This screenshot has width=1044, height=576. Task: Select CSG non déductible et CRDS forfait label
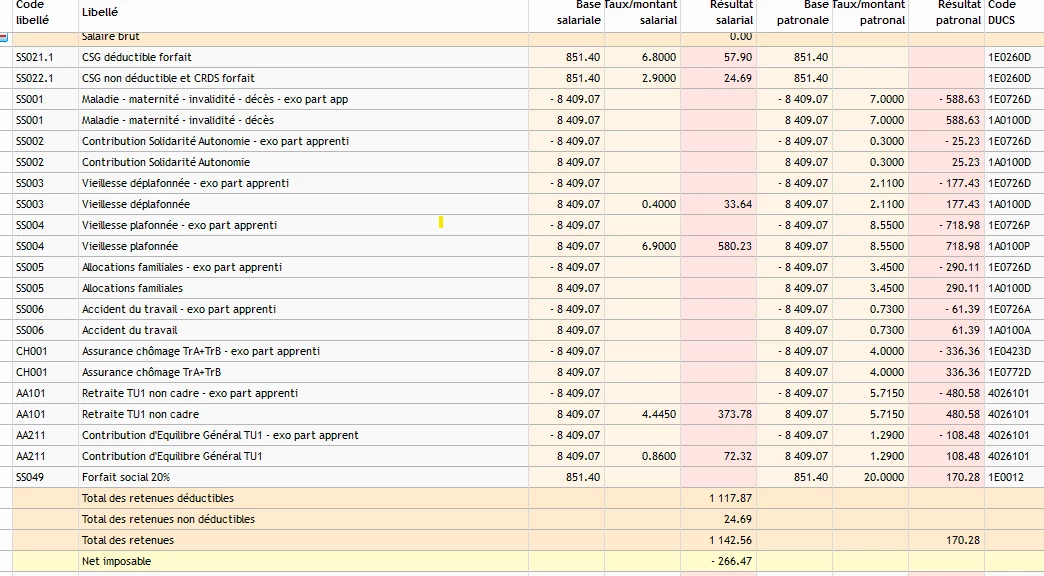click(x=168, y=78)
